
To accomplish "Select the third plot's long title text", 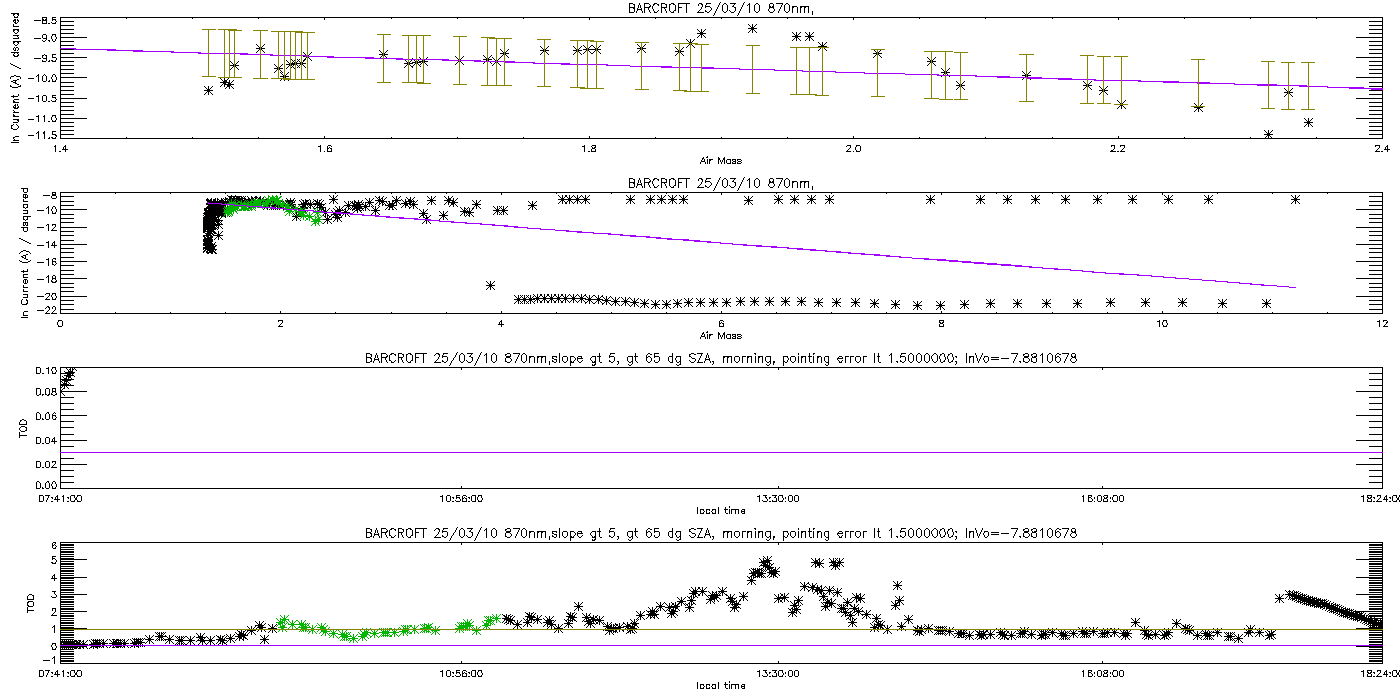I will point(720,358).
